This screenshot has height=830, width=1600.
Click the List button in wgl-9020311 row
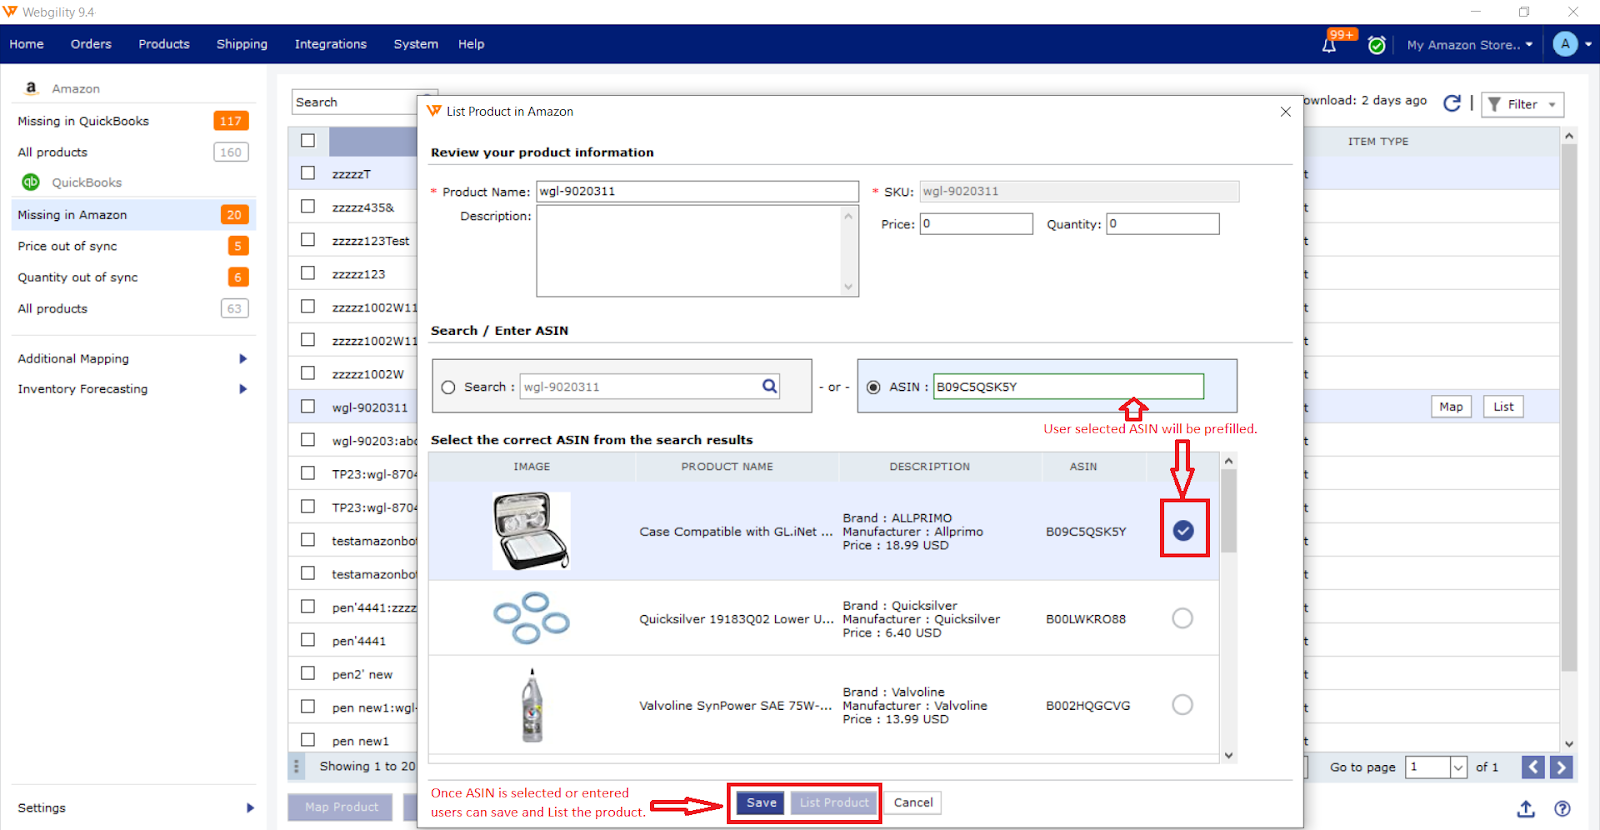coord(1503,407)
